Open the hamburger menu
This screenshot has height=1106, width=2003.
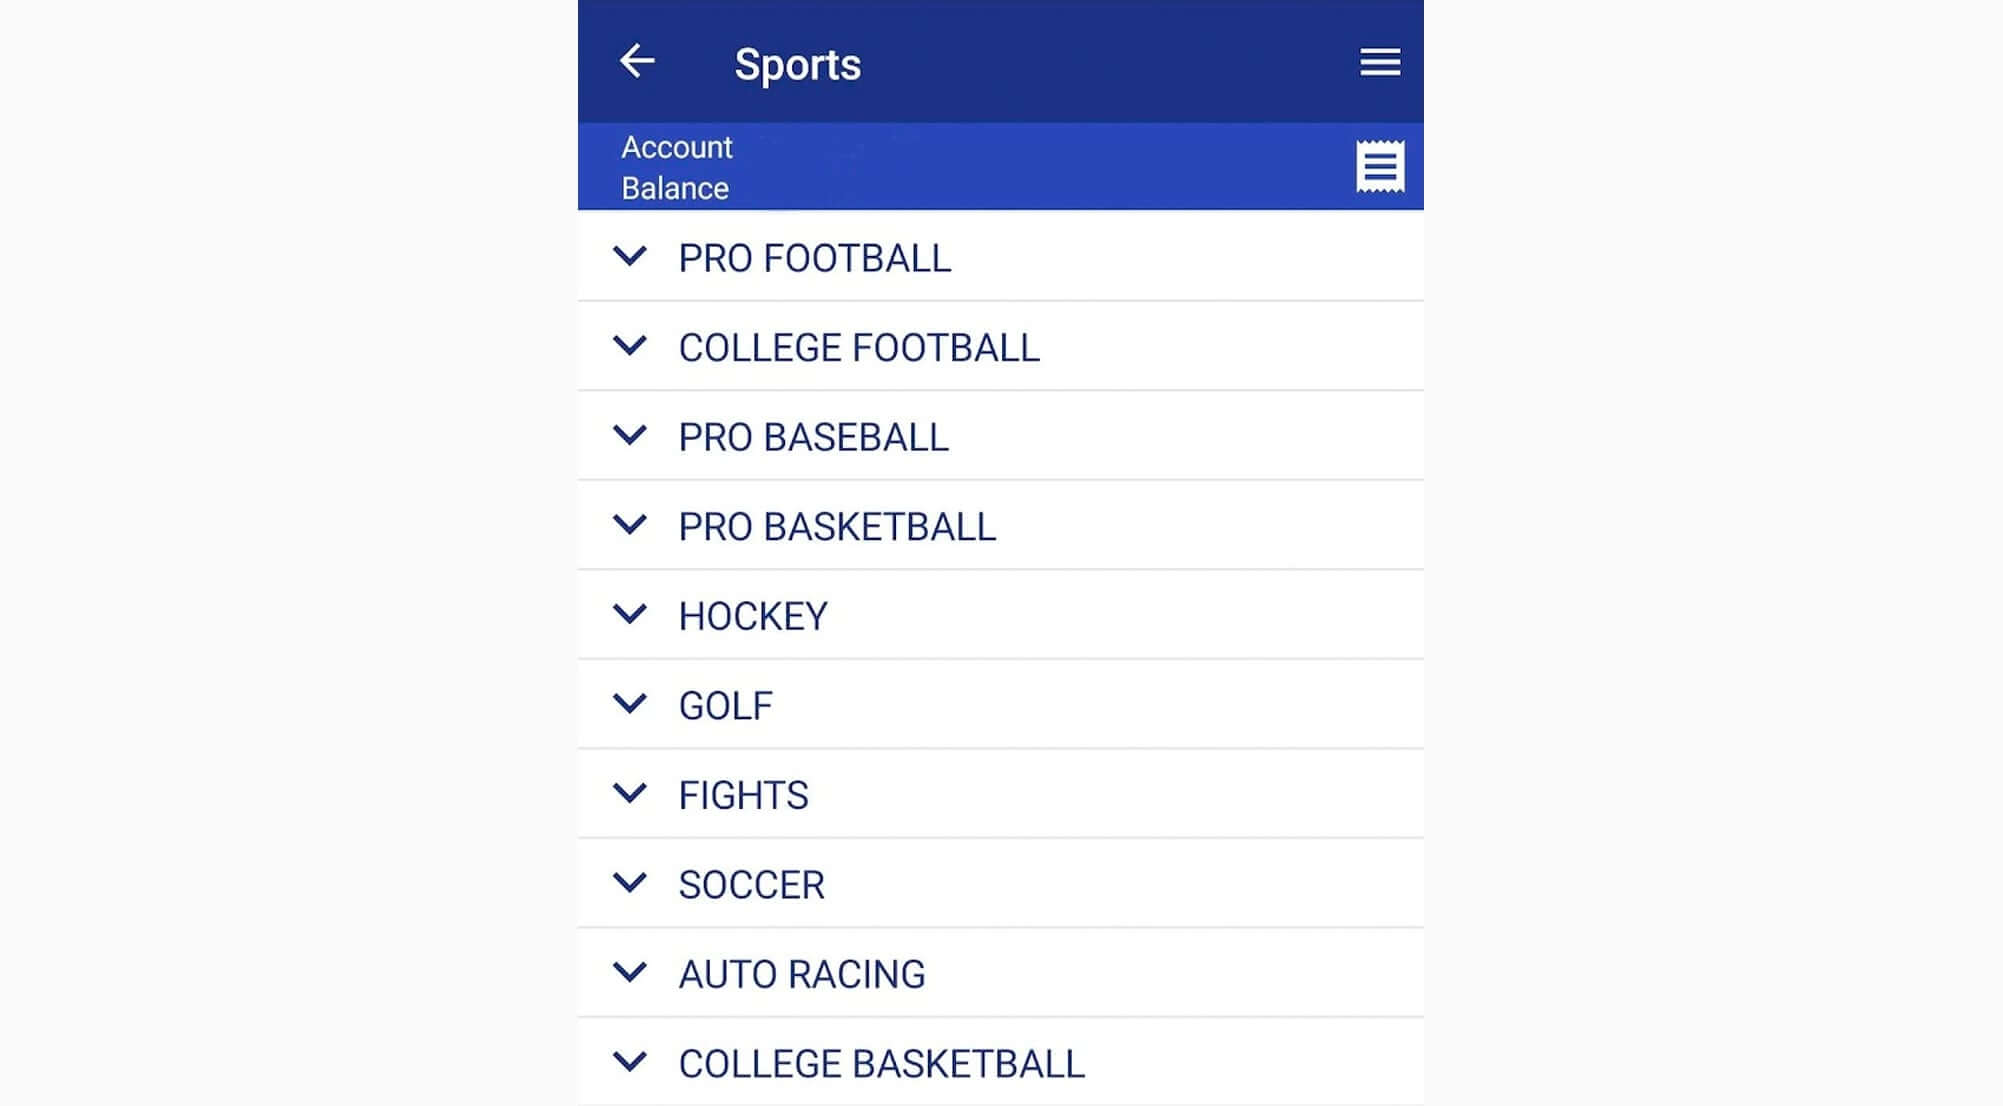1380,62
